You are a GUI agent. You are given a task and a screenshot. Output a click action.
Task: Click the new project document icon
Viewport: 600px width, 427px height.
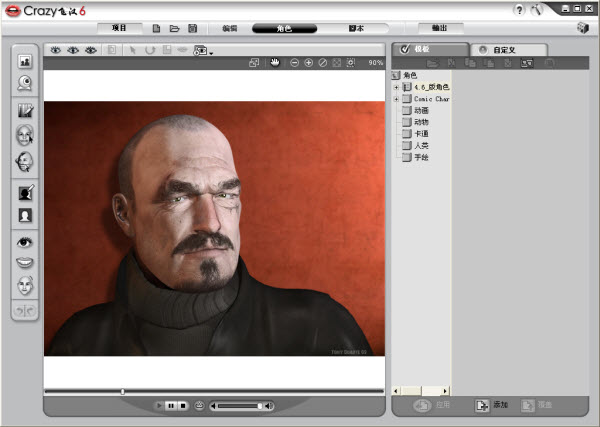point(156,29)
